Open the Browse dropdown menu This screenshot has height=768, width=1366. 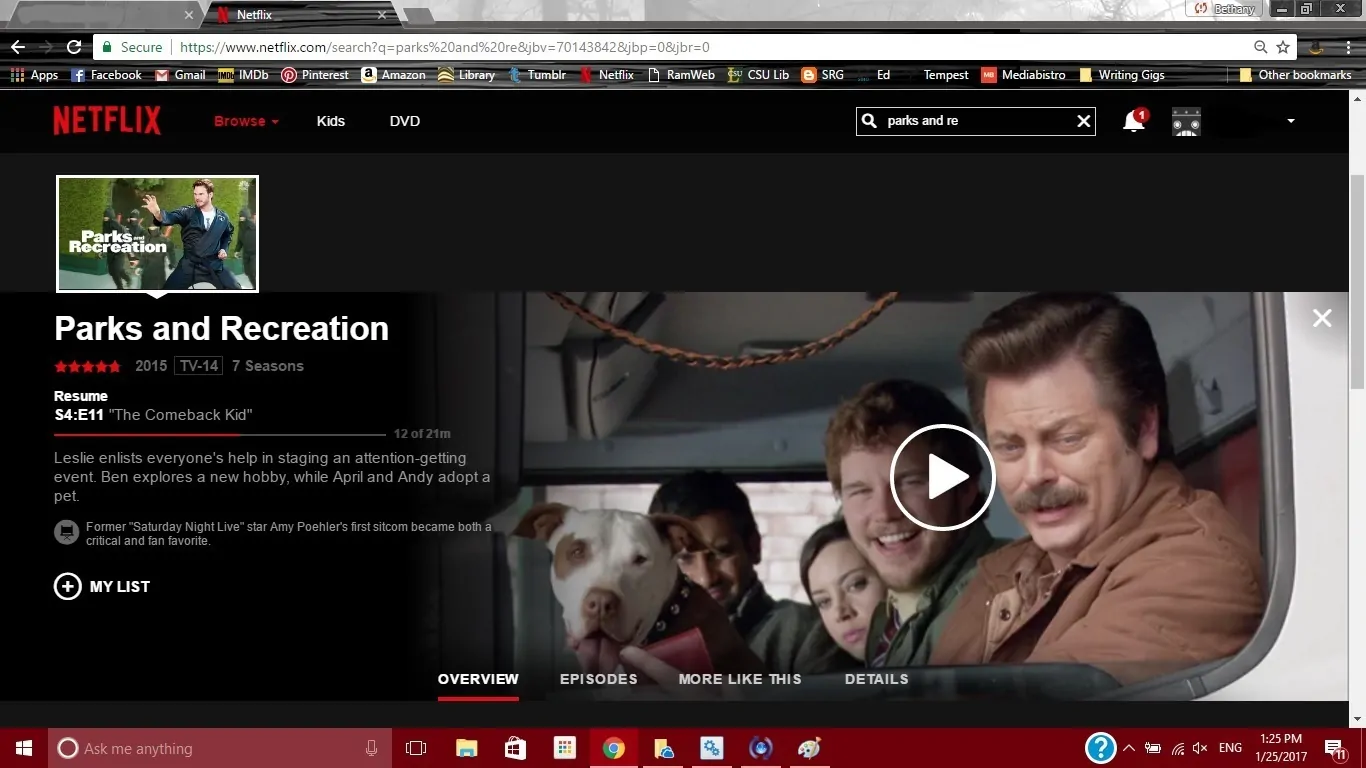click(246, 121)
